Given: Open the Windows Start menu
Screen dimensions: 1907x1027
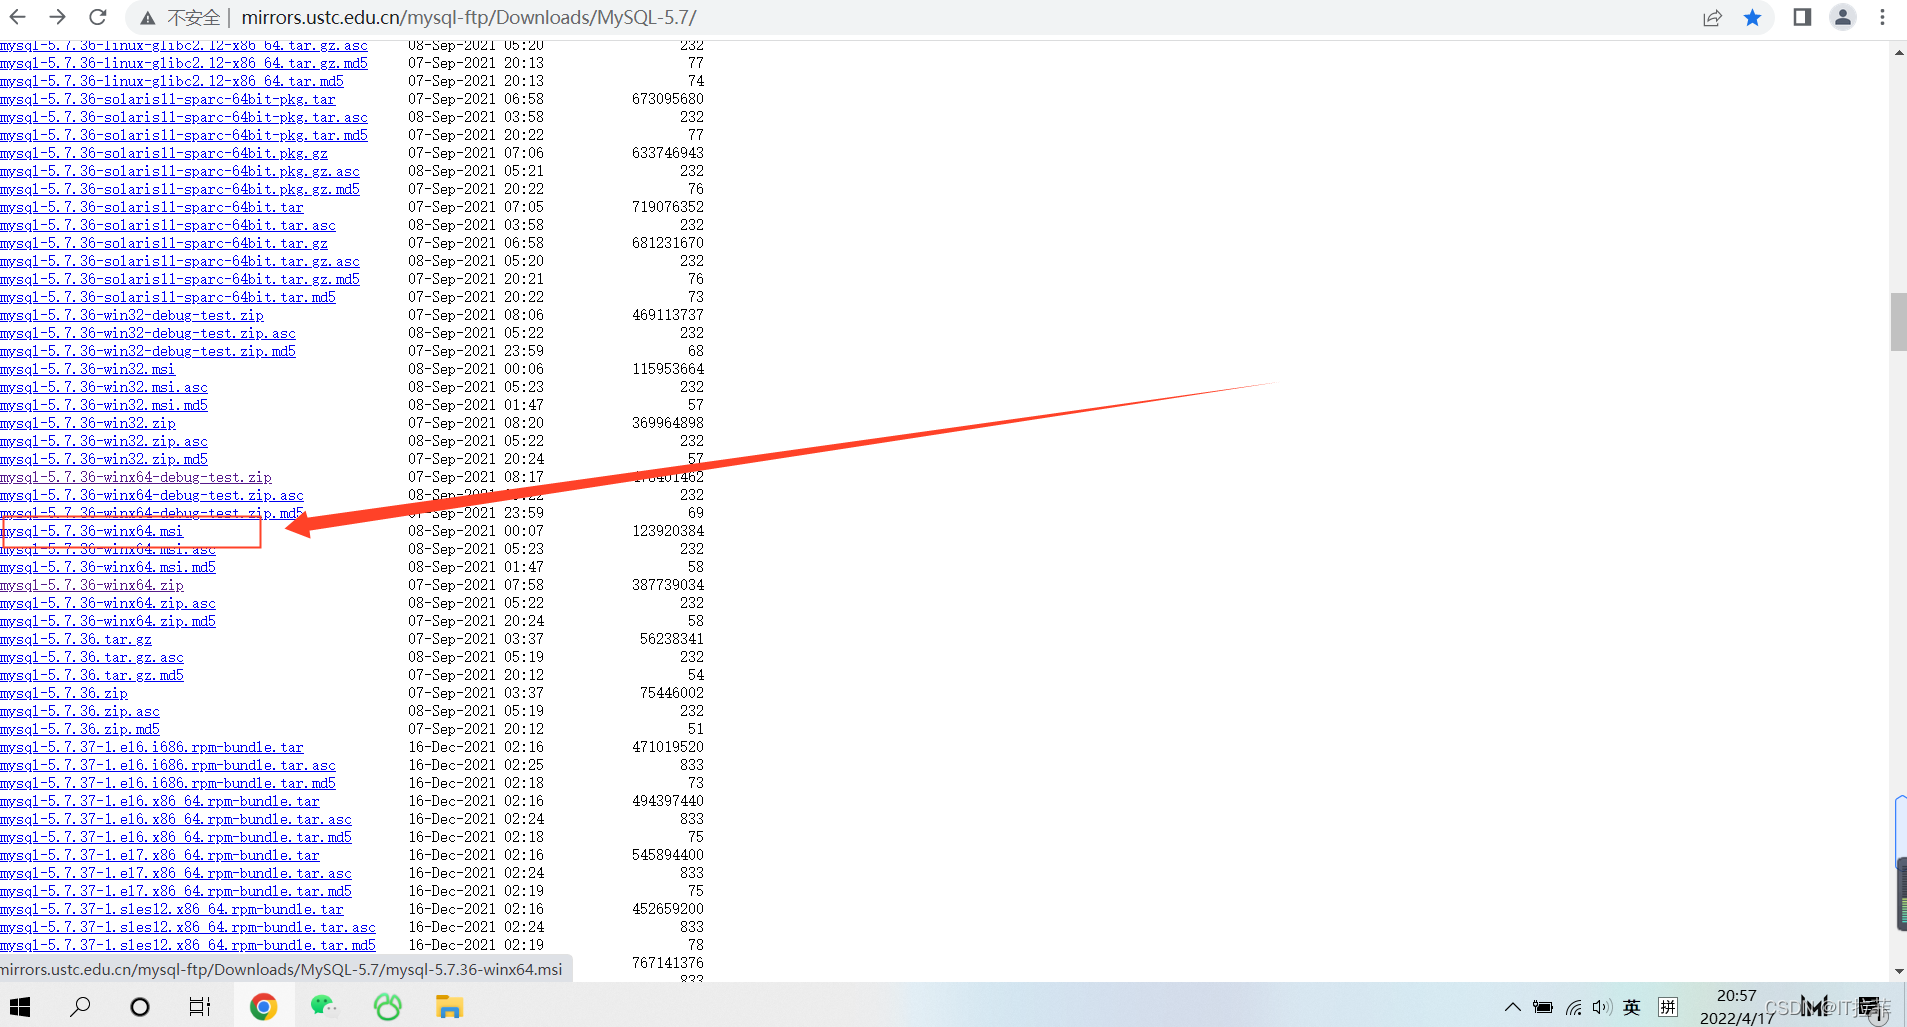Looking at the screenshot, I should 20,1006.
